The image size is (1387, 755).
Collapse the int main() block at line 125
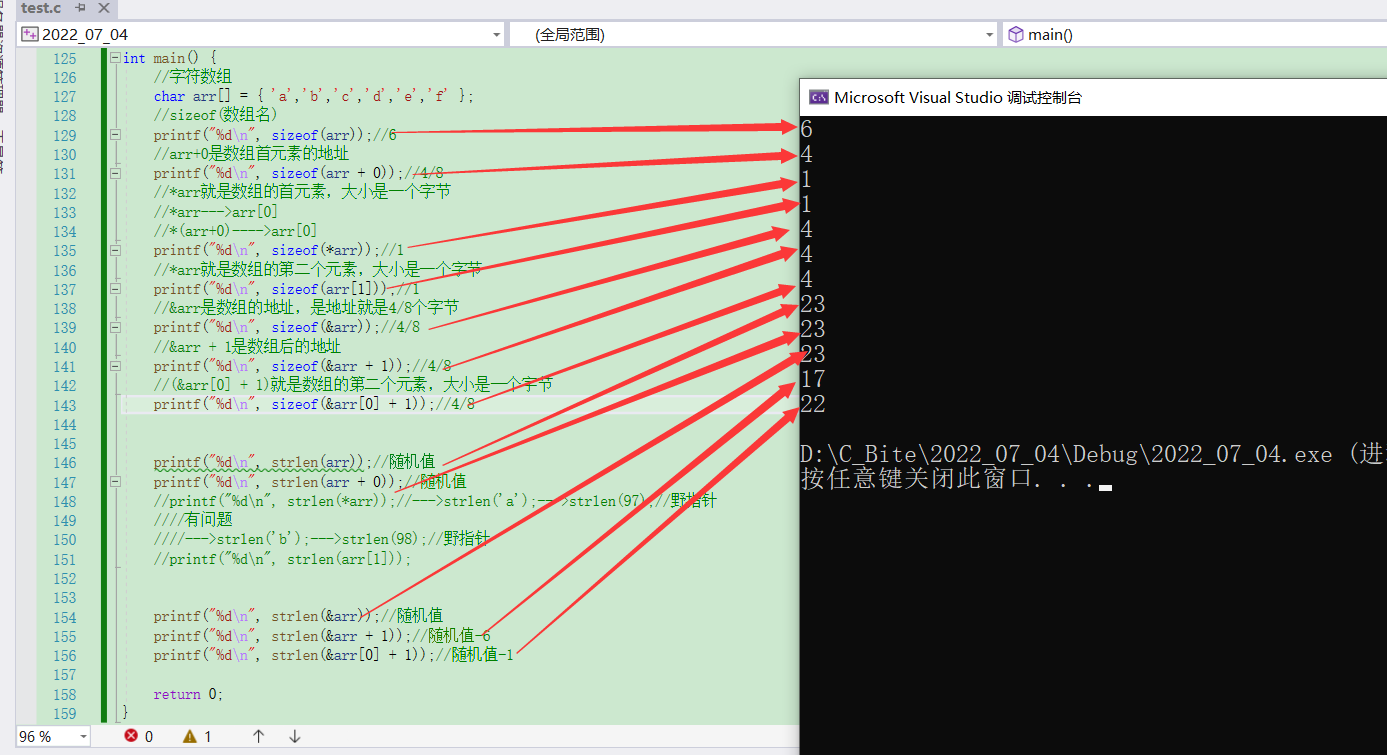coord(115,59)
